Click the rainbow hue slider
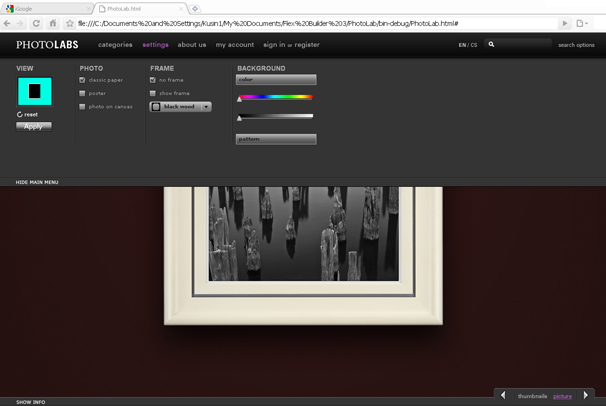Viewport: 606px width, 406px height. point(276,97)
